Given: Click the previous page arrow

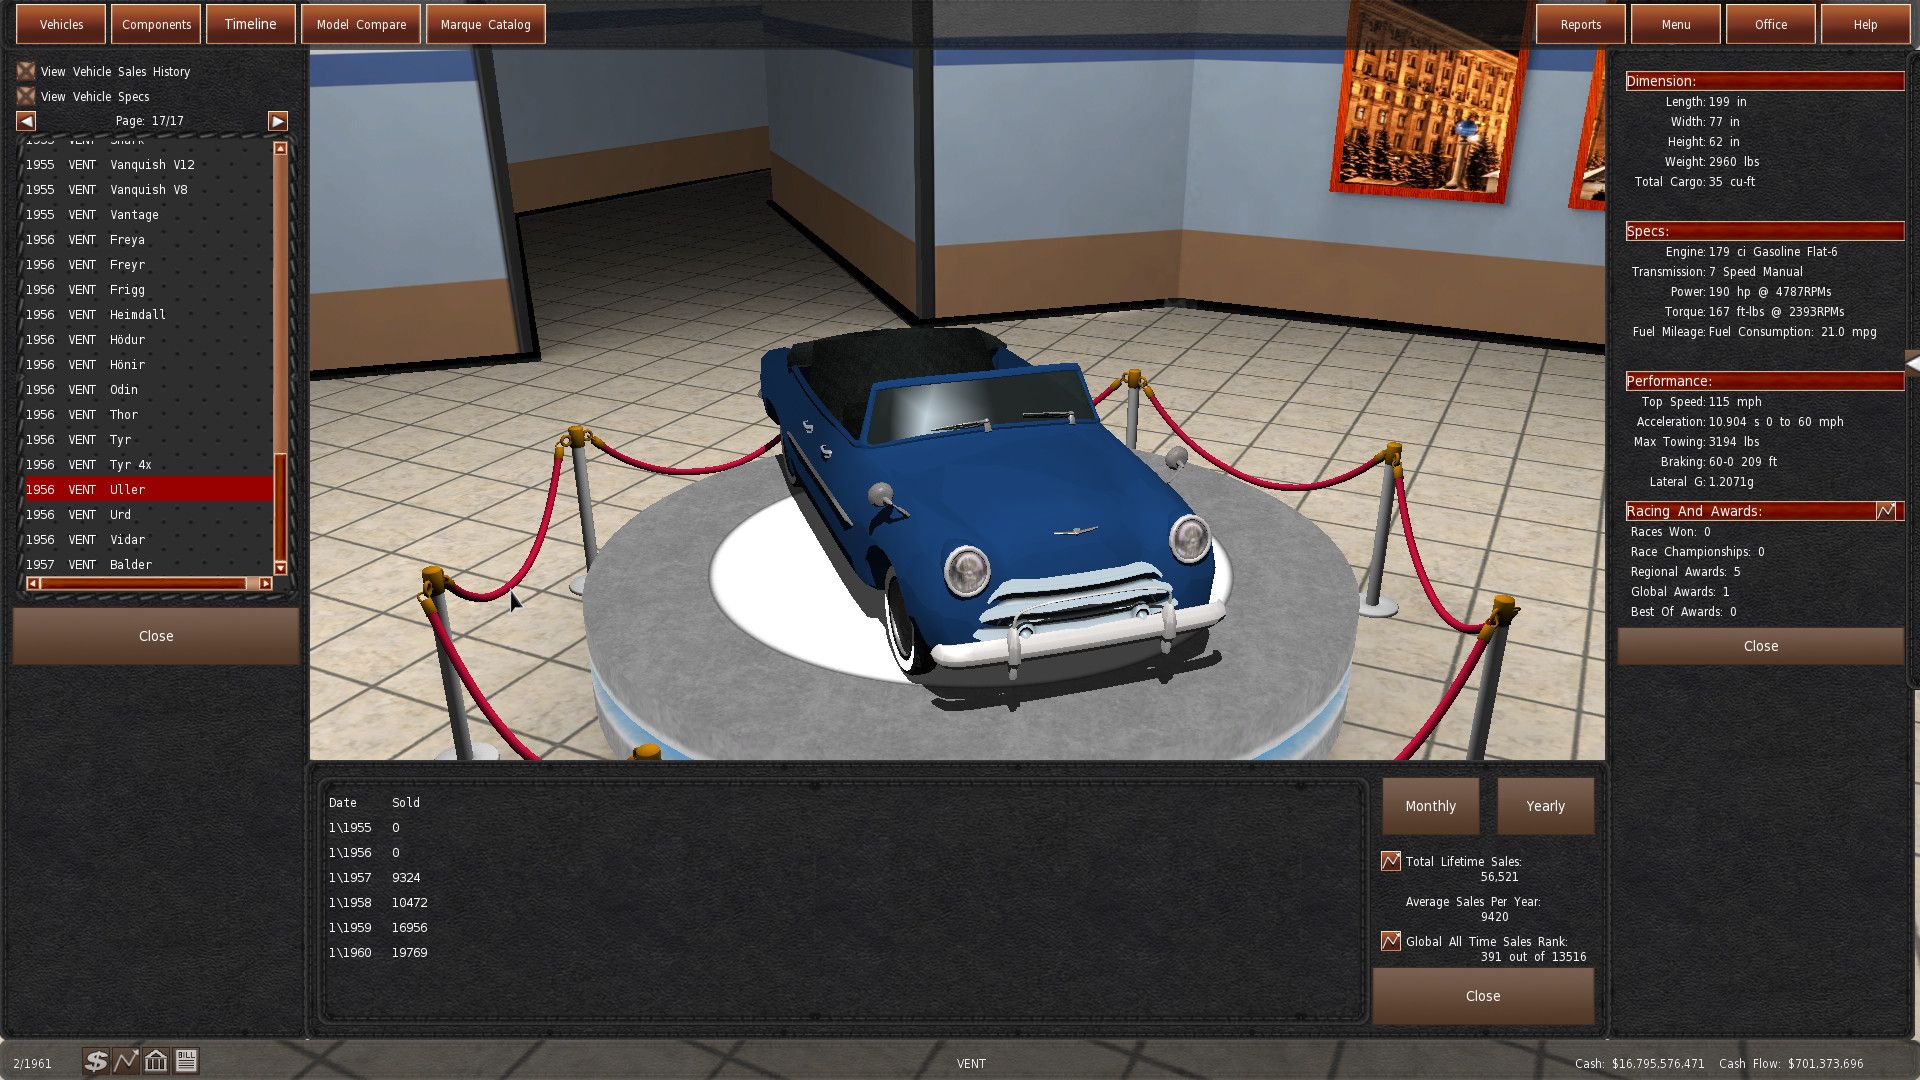Looking at the screenshot, I should (x=25, y=120).
